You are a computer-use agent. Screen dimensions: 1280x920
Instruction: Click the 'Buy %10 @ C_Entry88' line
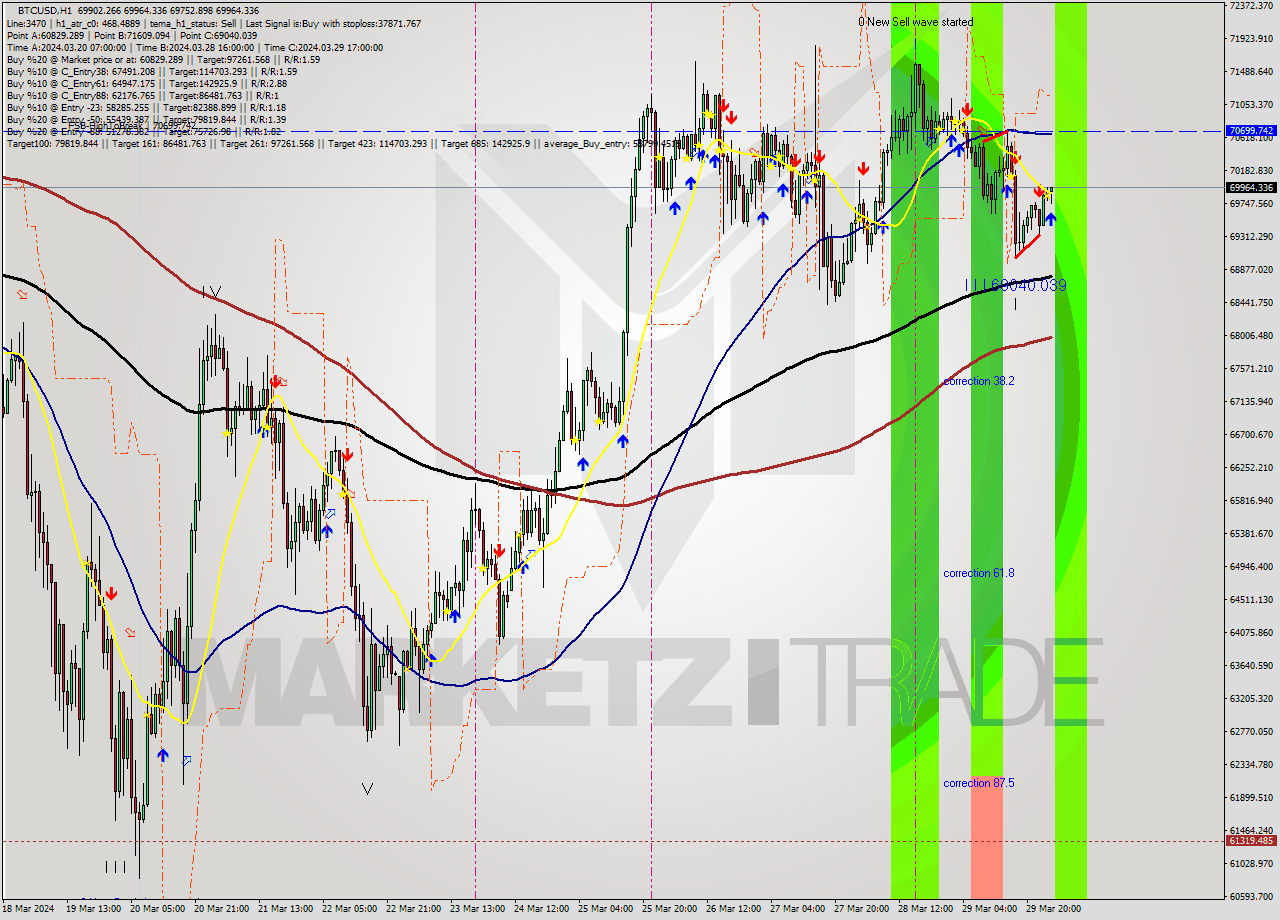point(142,95)
